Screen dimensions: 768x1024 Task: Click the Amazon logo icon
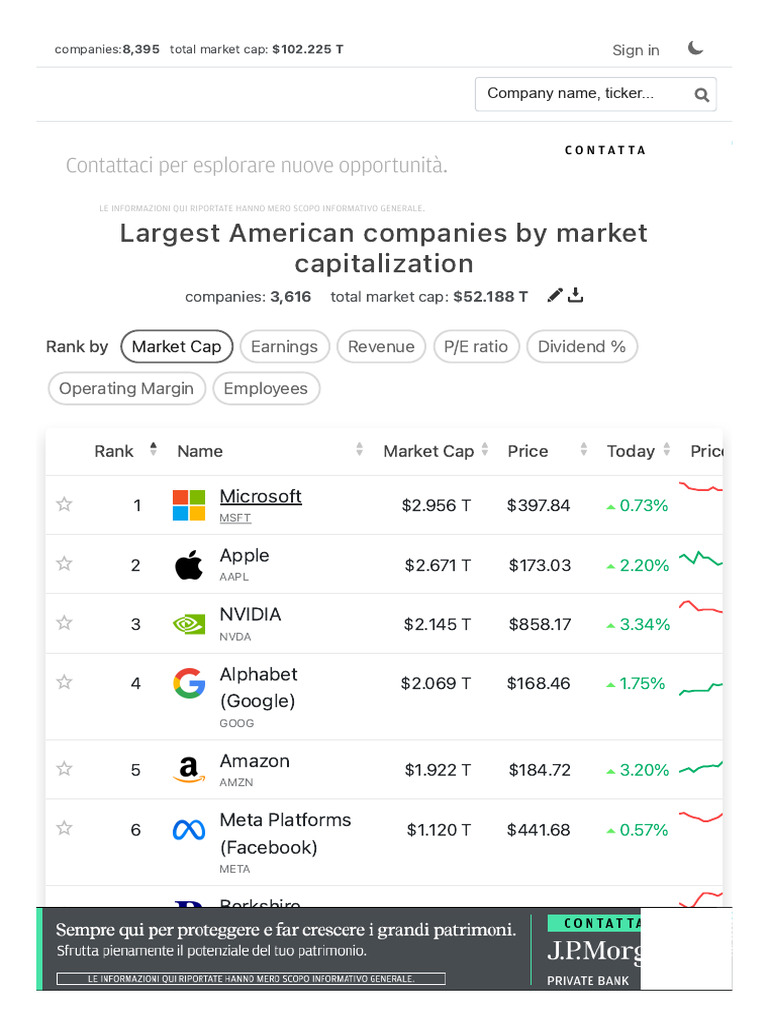189,769
